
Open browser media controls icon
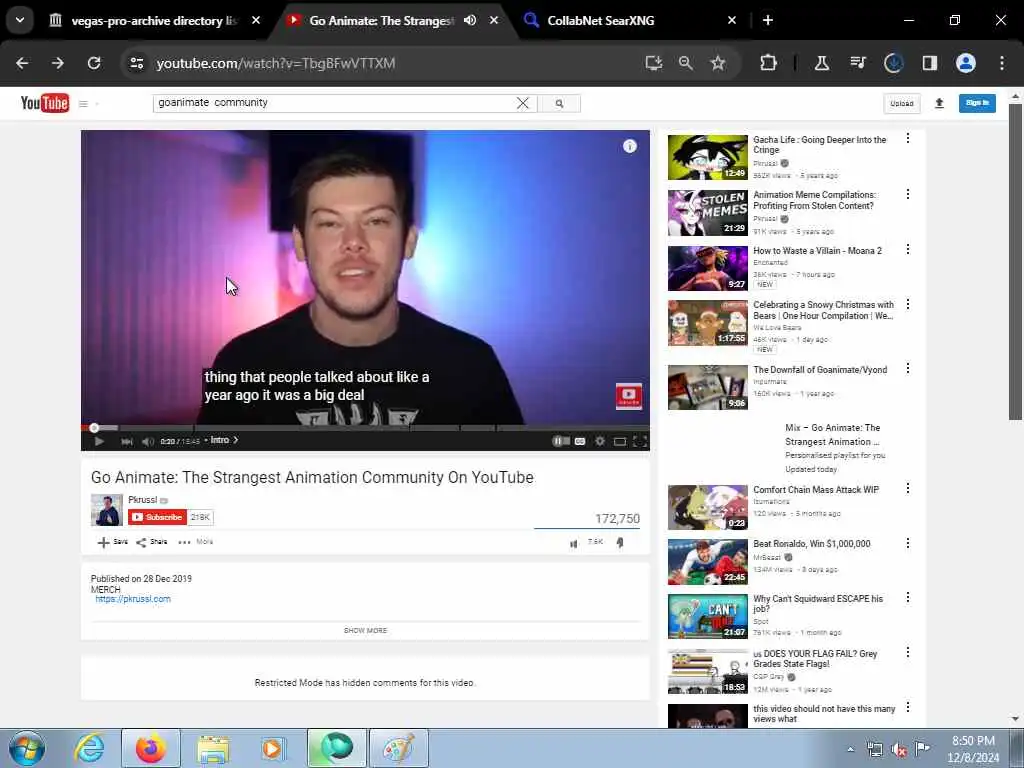[857, 63]
